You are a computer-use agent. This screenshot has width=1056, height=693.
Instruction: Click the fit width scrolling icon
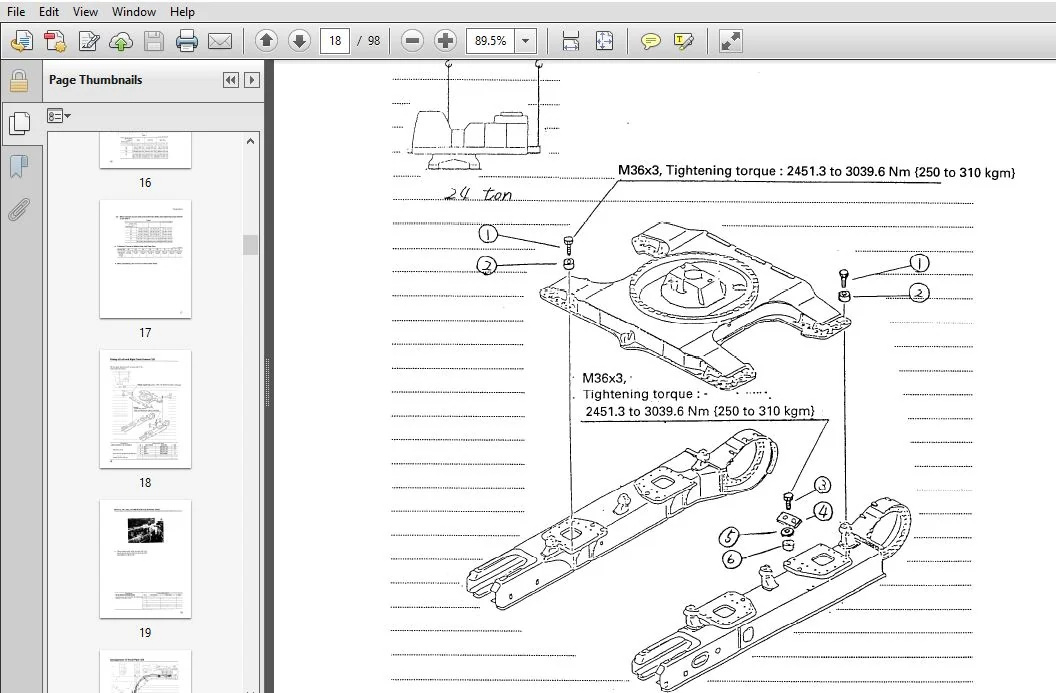[571, 41]
